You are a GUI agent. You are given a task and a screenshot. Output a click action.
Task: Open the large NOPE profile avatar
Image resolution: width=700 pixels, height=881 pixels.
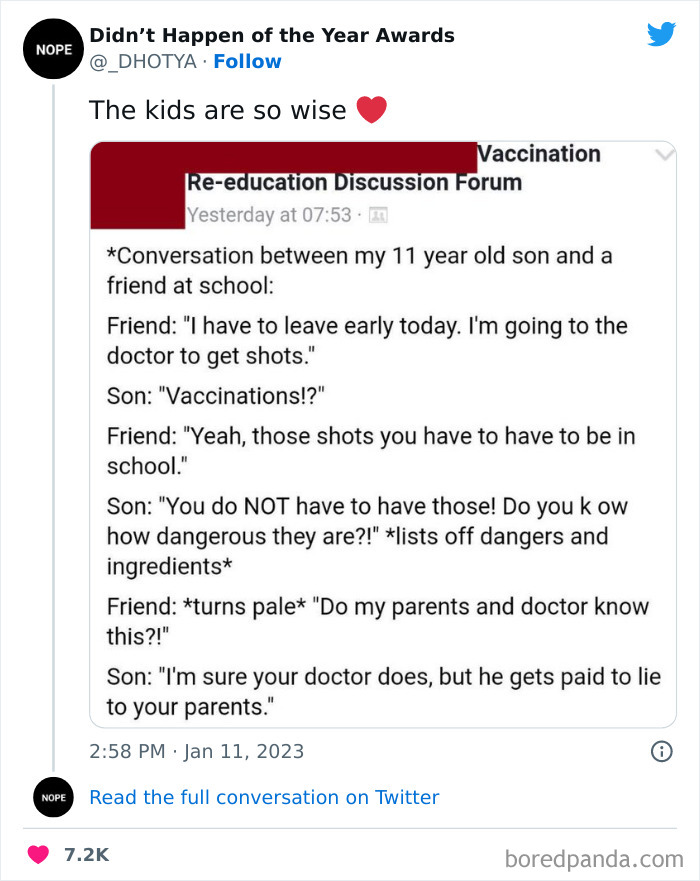pos(47,48)
